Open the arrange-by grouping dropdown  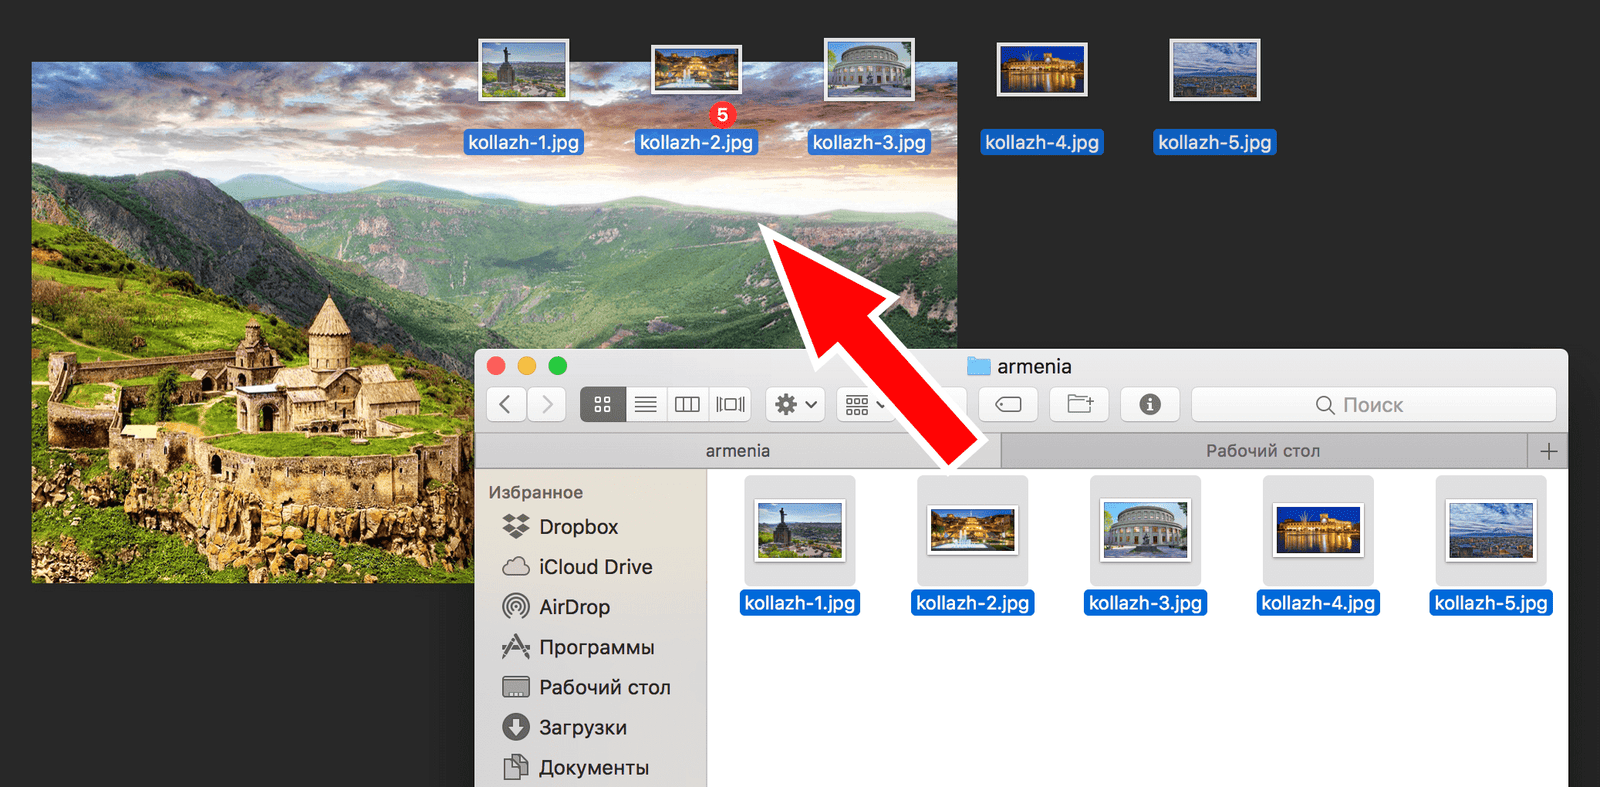pos(864,404)
